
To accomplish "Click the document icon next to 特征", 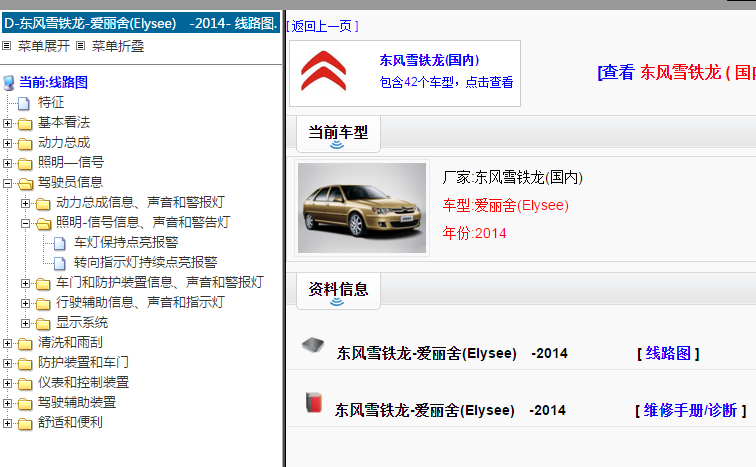I will tap(24, 103).
